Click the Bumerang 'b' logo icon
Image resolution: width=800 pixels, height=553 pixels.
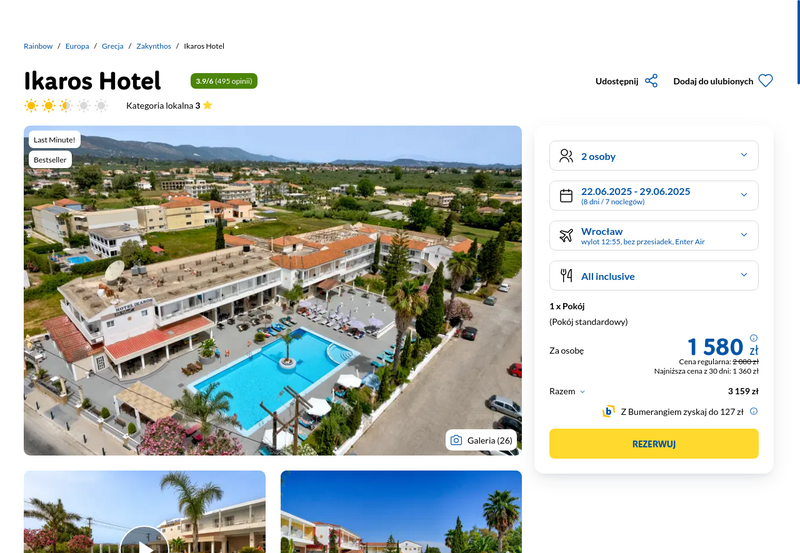point(608,411)
